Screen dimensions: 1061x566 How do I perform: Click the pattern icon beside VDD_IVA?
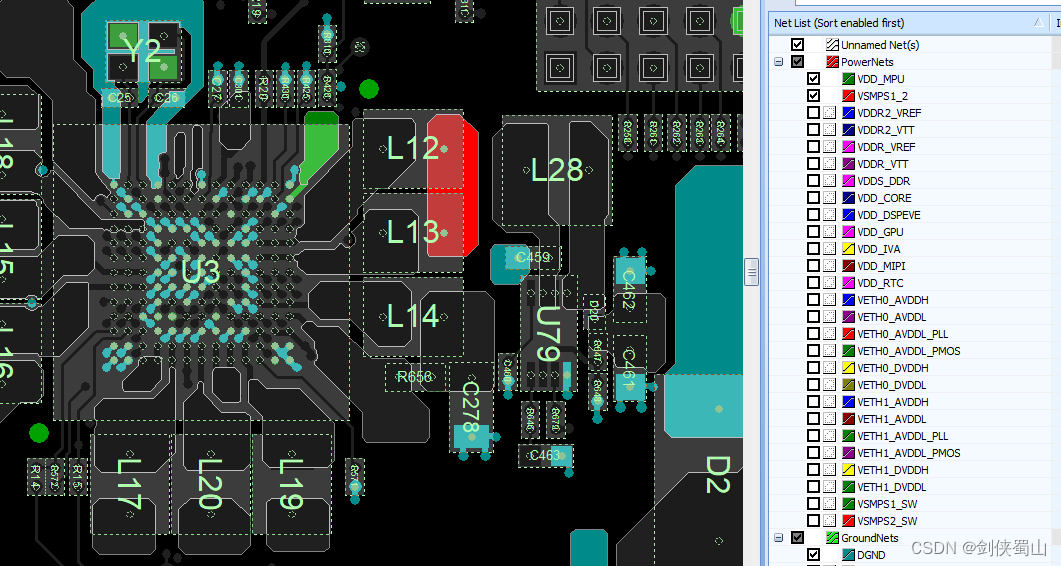pos(830,248)
